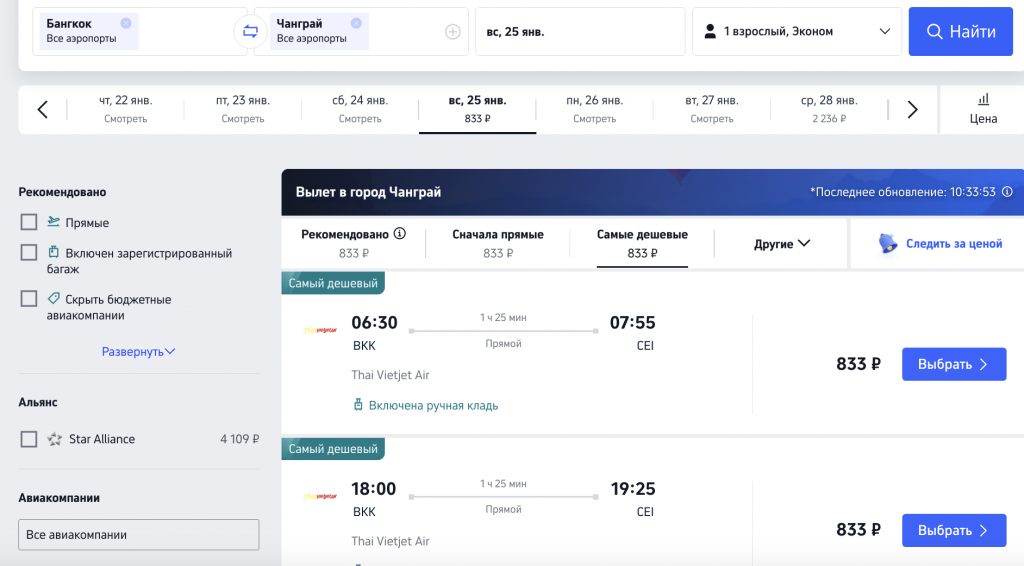Click arrival time 19:25

click(x=633, y=489)
